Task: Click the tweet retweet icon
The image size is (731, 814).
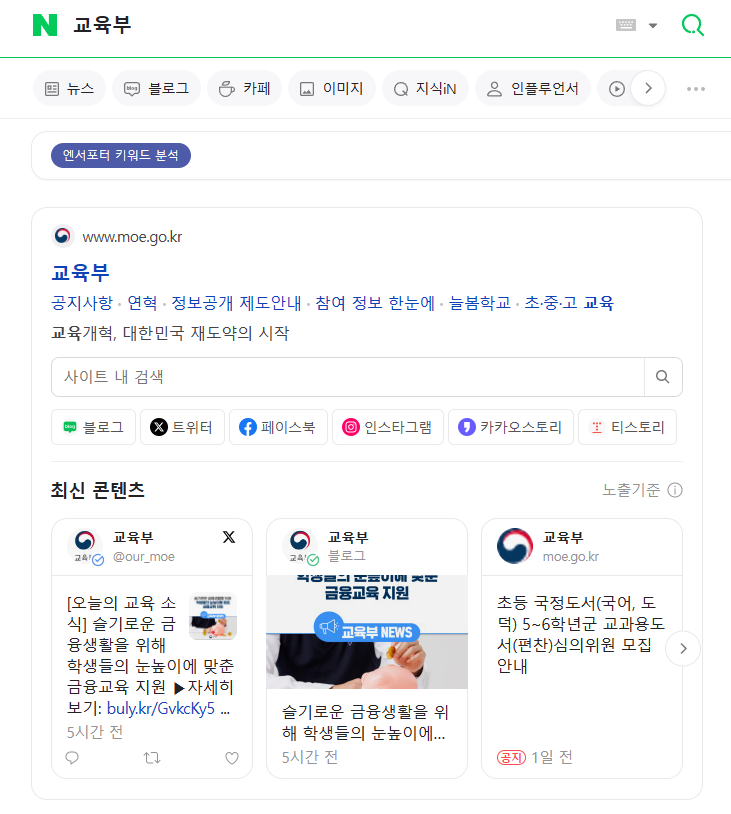Action: coord(152,758)
